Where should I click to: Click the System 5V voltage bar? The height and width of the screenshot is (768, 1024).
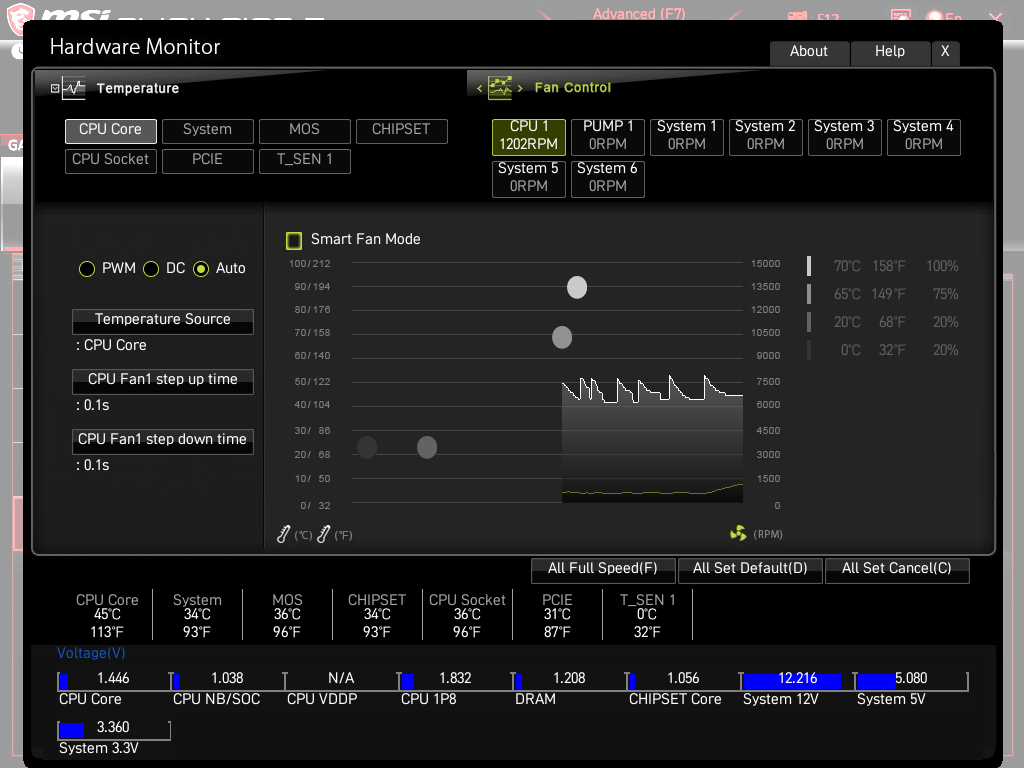pos(912,680)
